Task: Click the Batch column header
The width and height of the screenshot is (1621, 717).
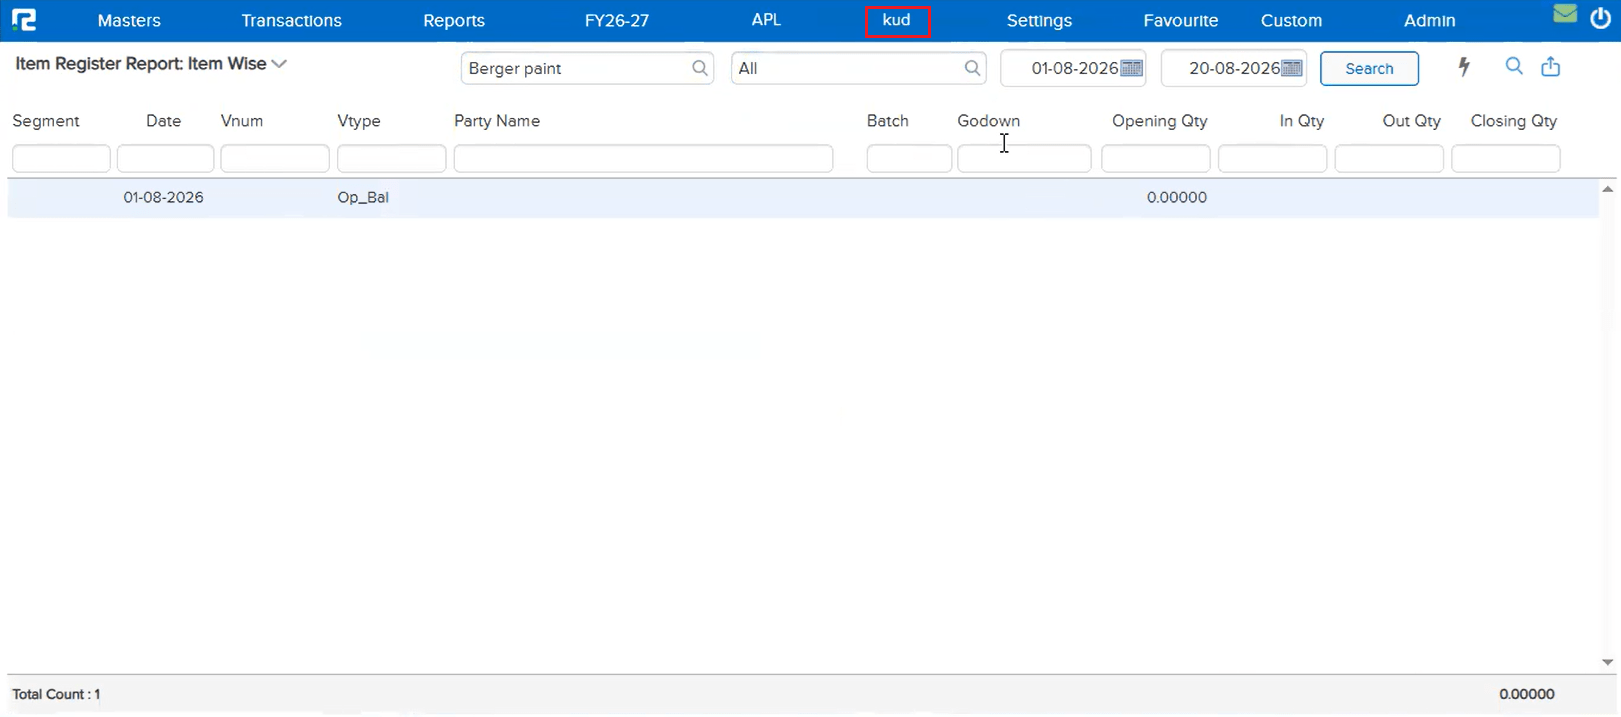Action: (x=888, y=121)
